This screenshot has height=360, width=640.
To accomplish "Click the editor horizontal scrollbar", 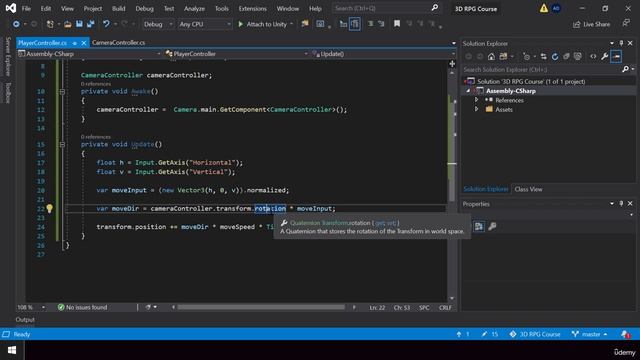I will (260, 307).
